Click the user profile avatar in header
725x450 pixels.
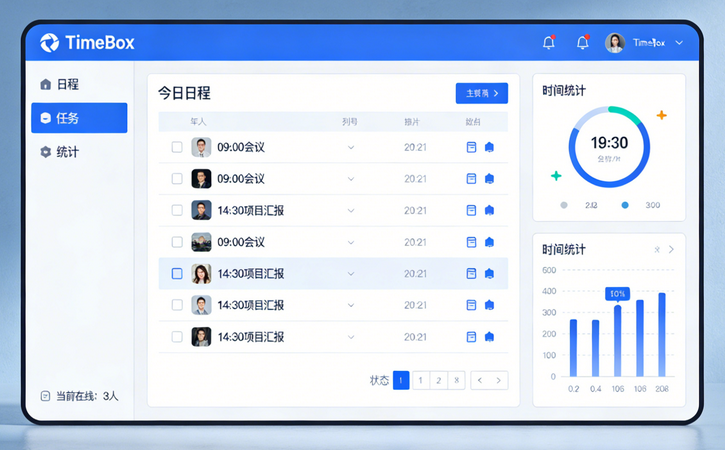click(614, 42)
